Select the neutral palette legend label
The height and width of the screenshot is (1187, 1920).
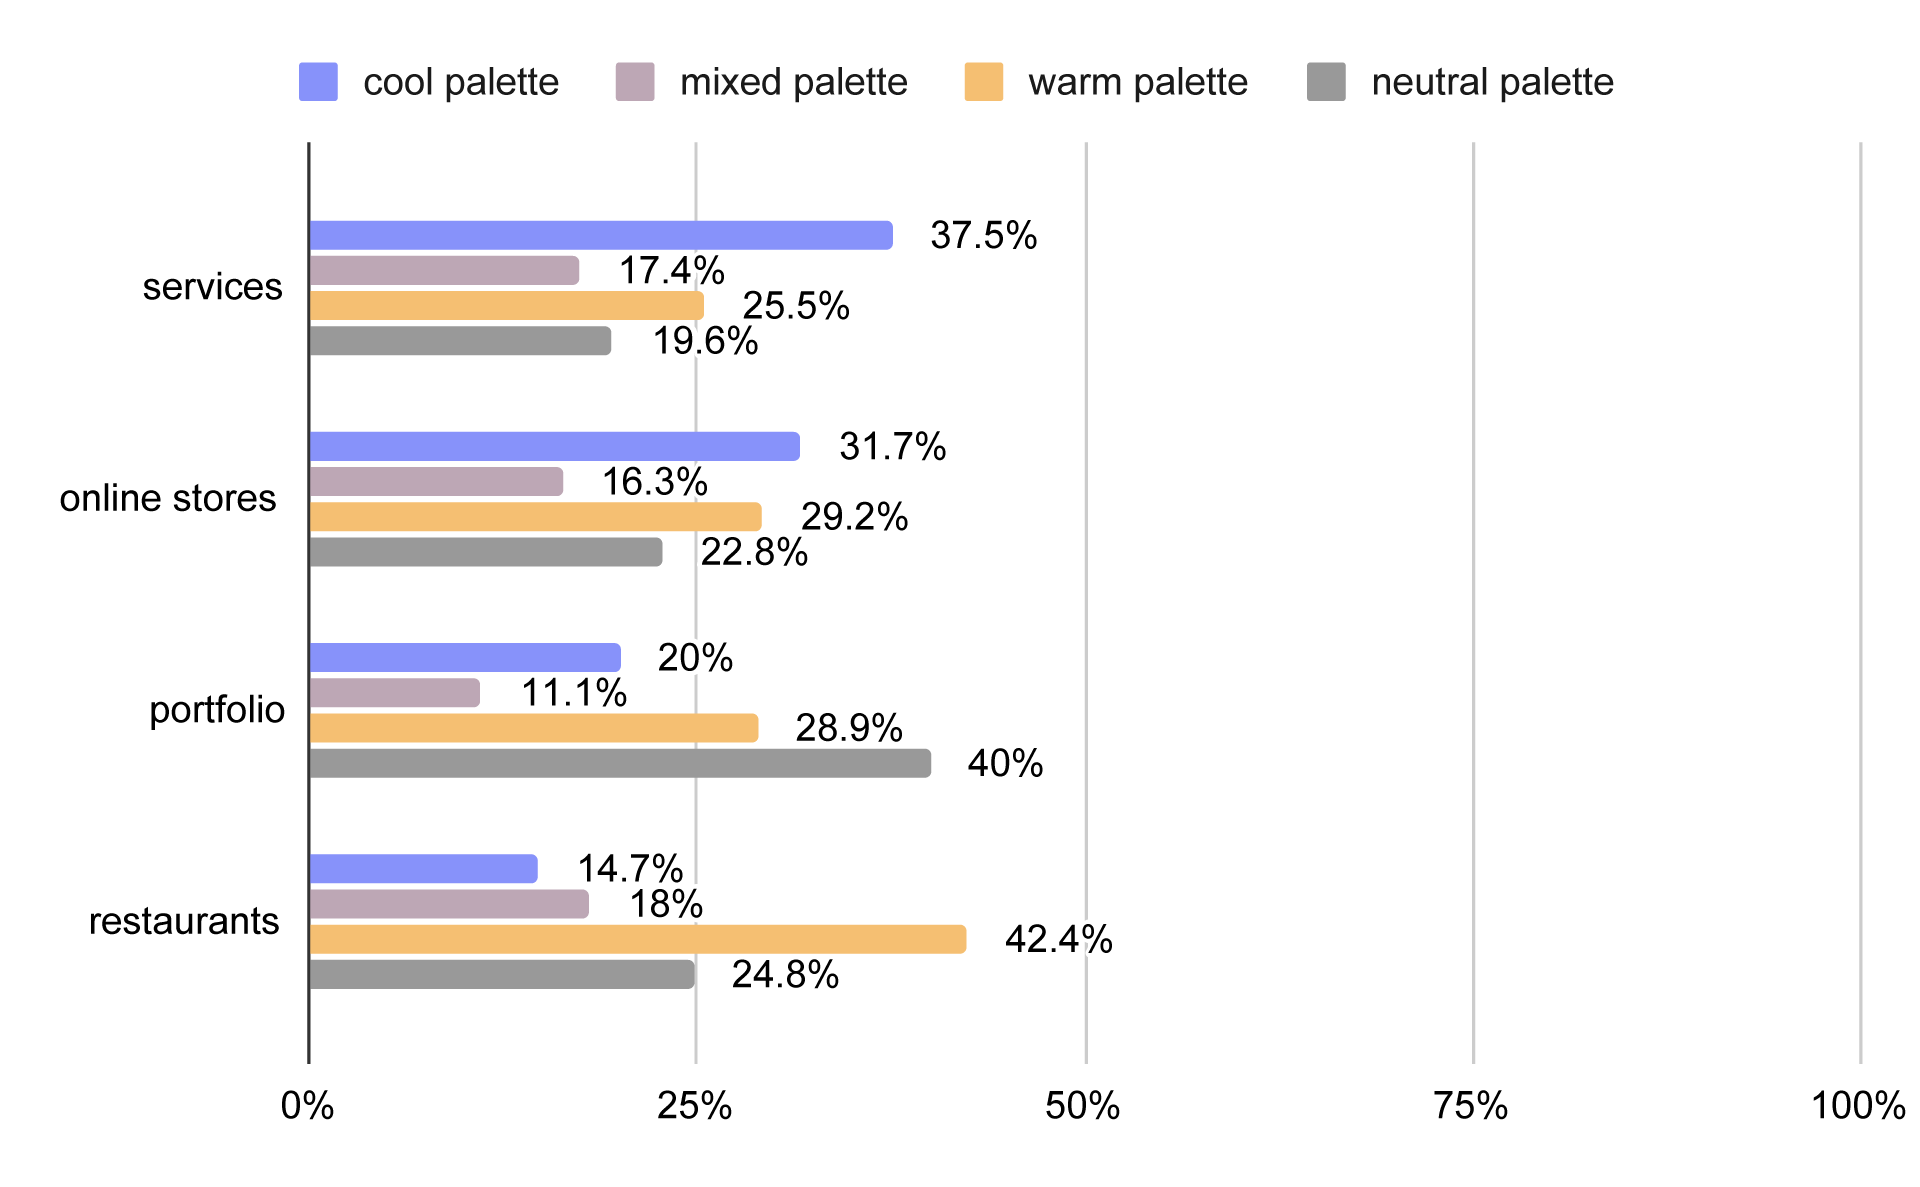(x=1492, y=82)
